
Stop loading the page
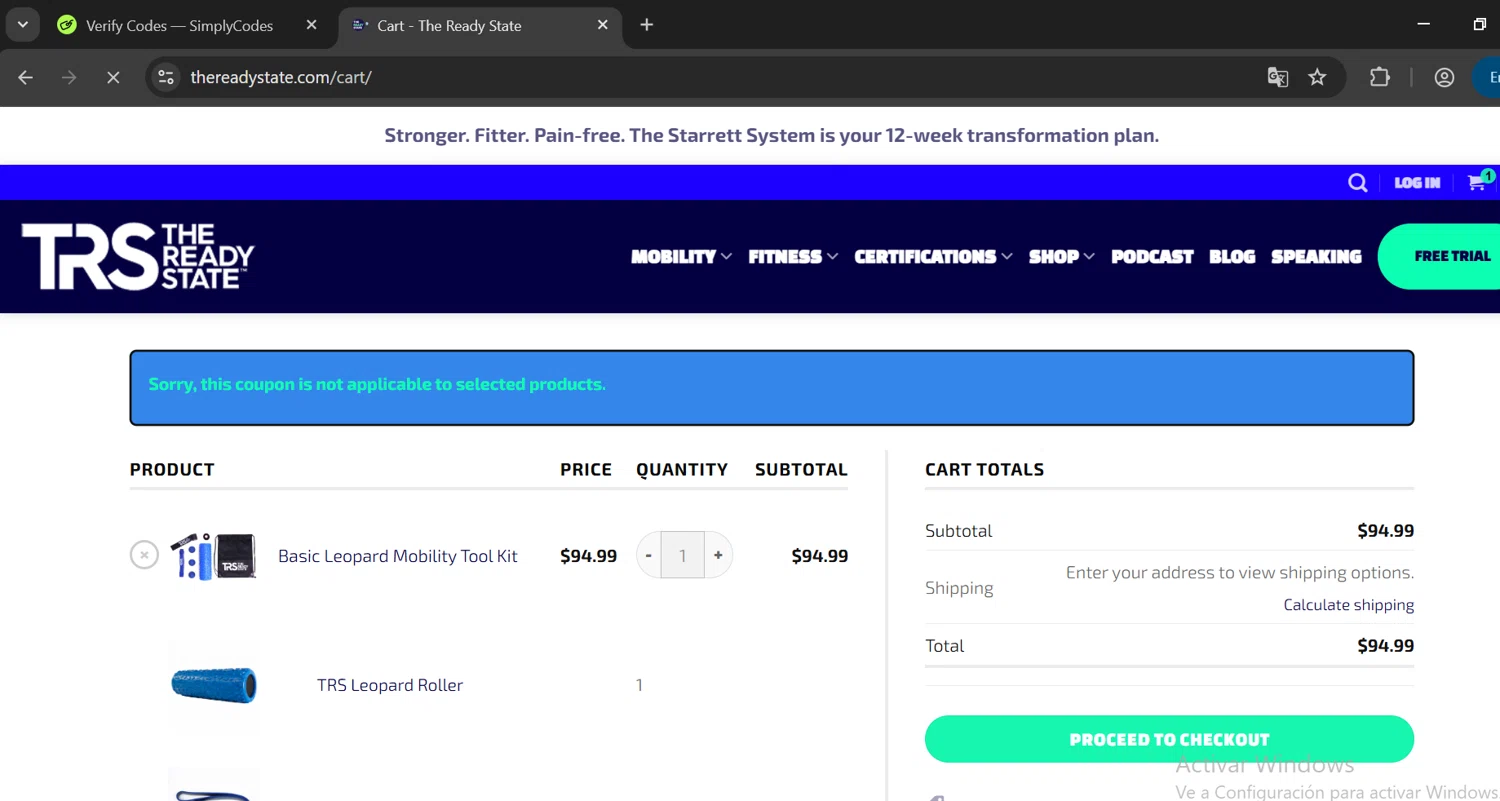click(113, 77)
